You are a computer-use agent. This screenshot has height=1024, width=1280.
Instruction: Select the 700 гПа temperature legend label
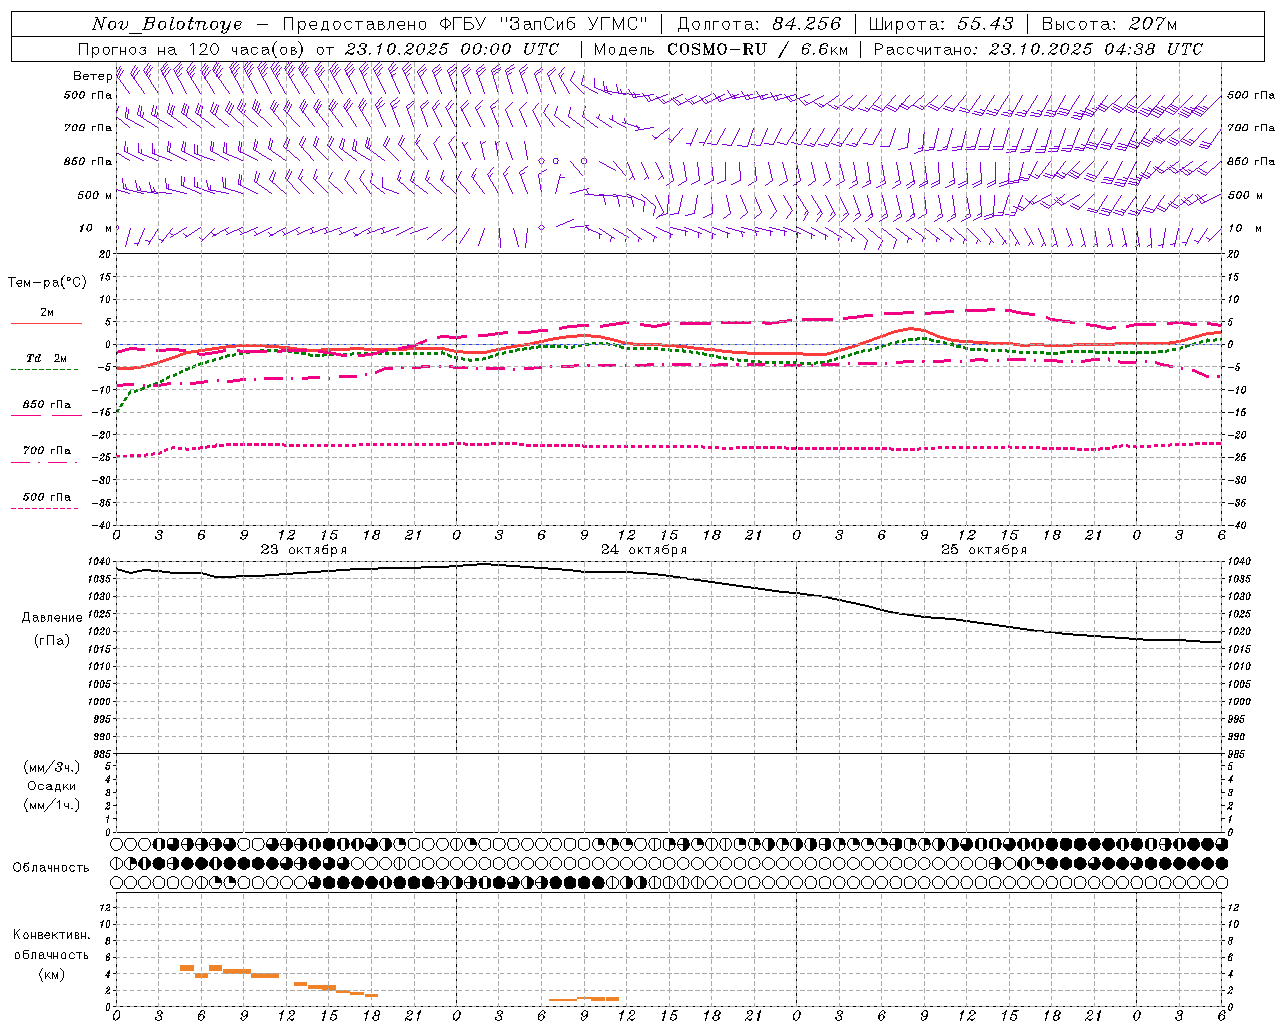point(47,451)
